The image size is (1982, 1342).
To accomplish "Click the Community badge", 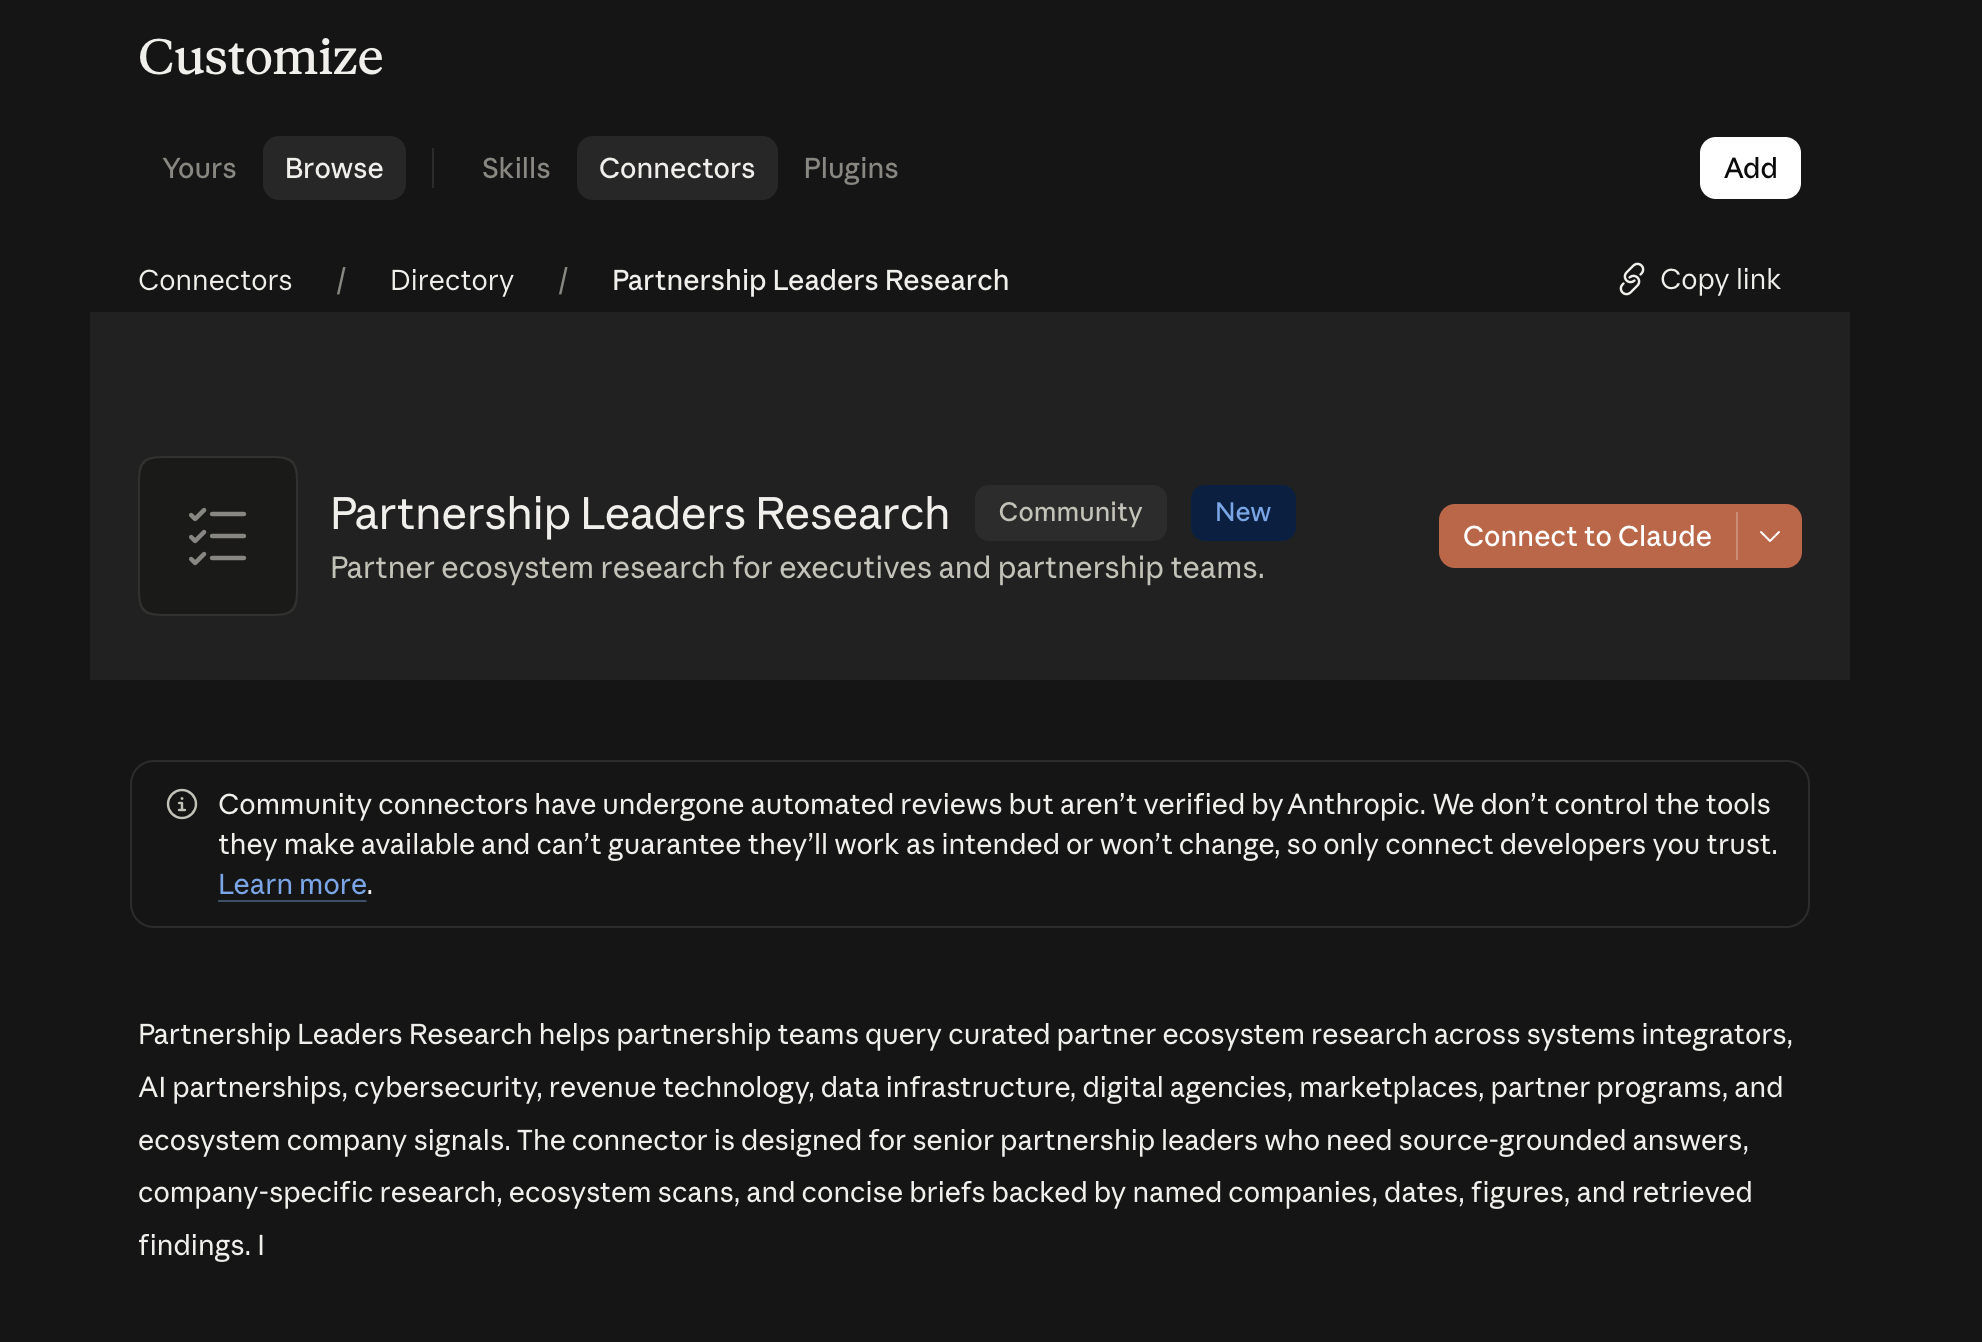I will tap(1070, 513).
